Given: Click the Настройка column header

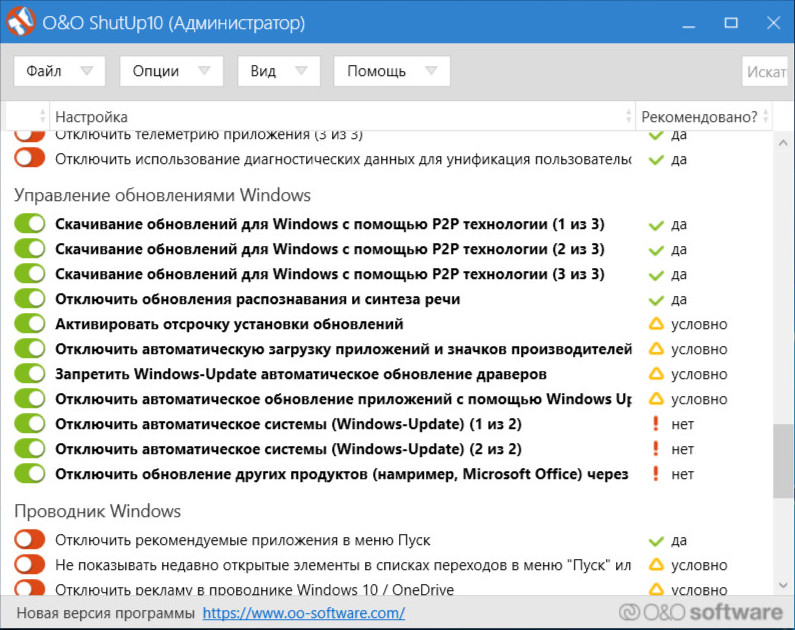Looking at the screenshot, I should (342, 117).
